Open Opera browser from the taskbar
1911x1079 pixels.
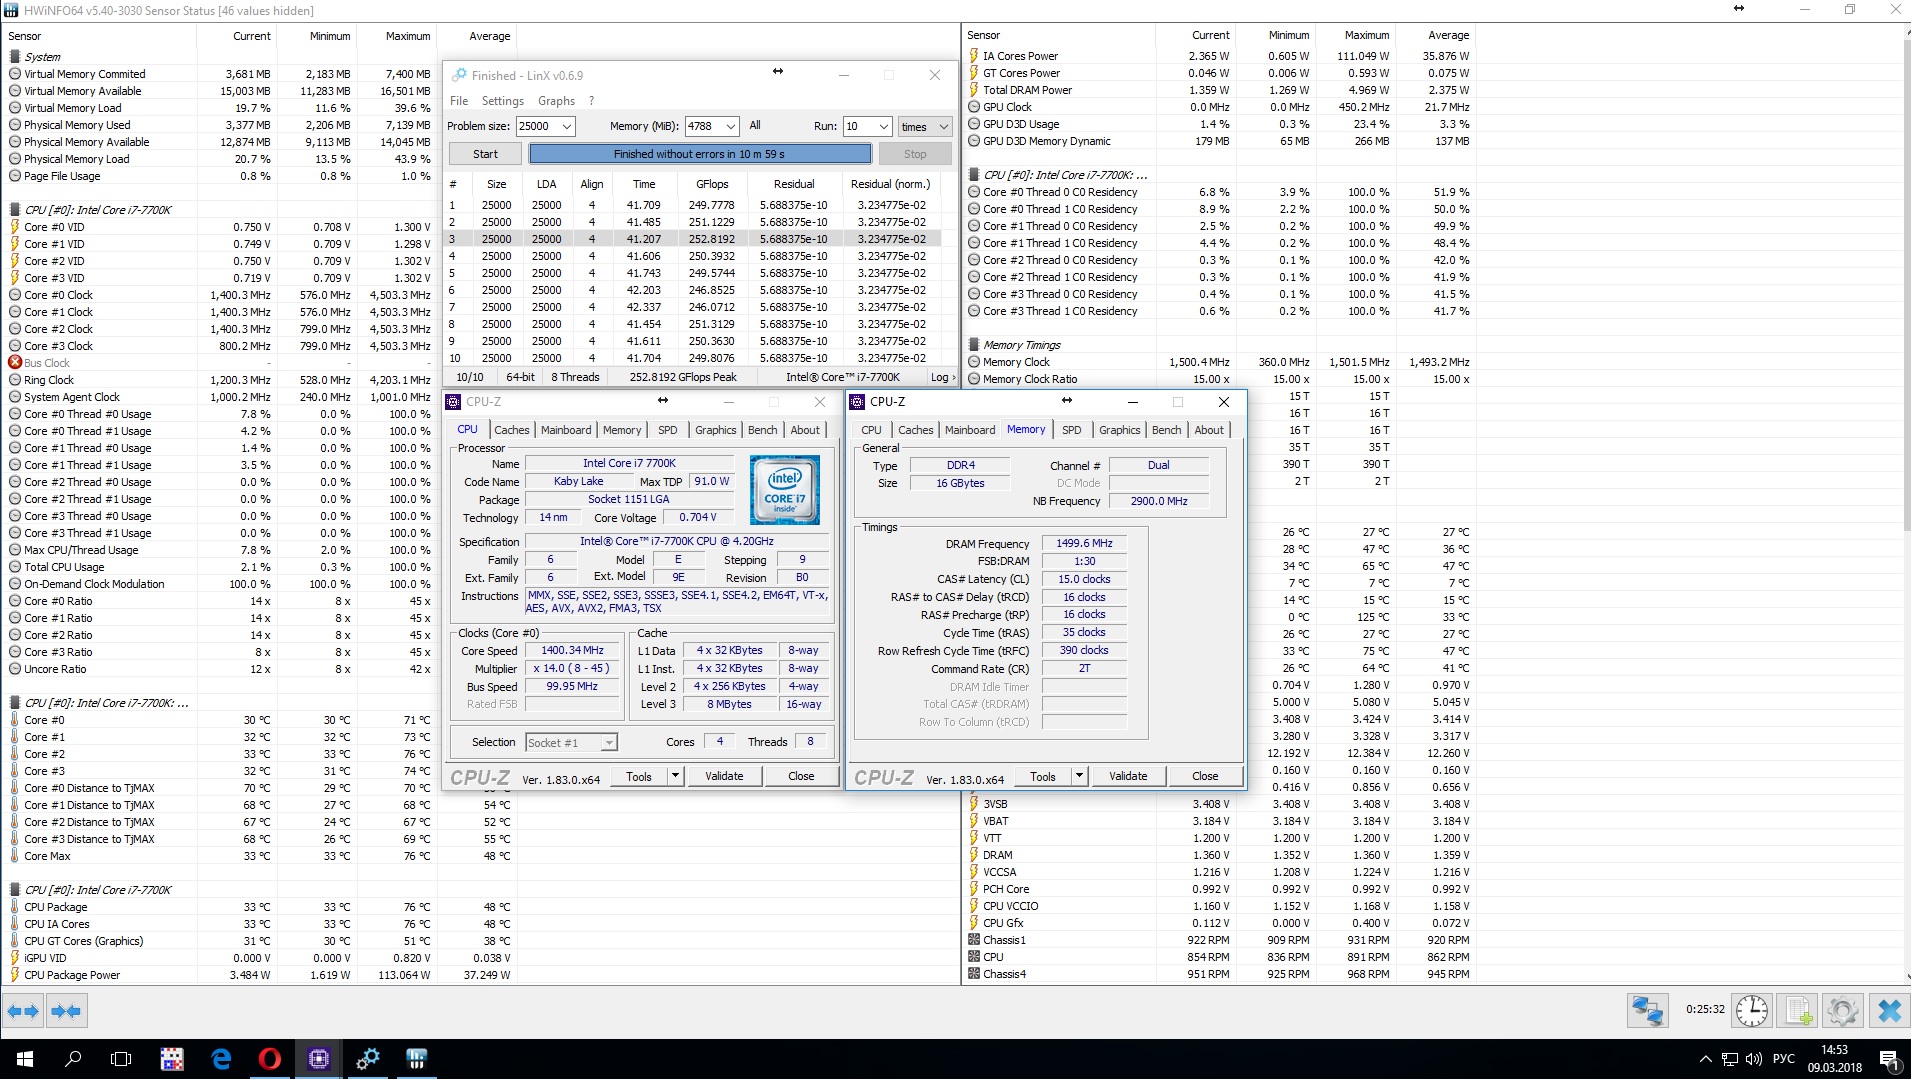269,1058
